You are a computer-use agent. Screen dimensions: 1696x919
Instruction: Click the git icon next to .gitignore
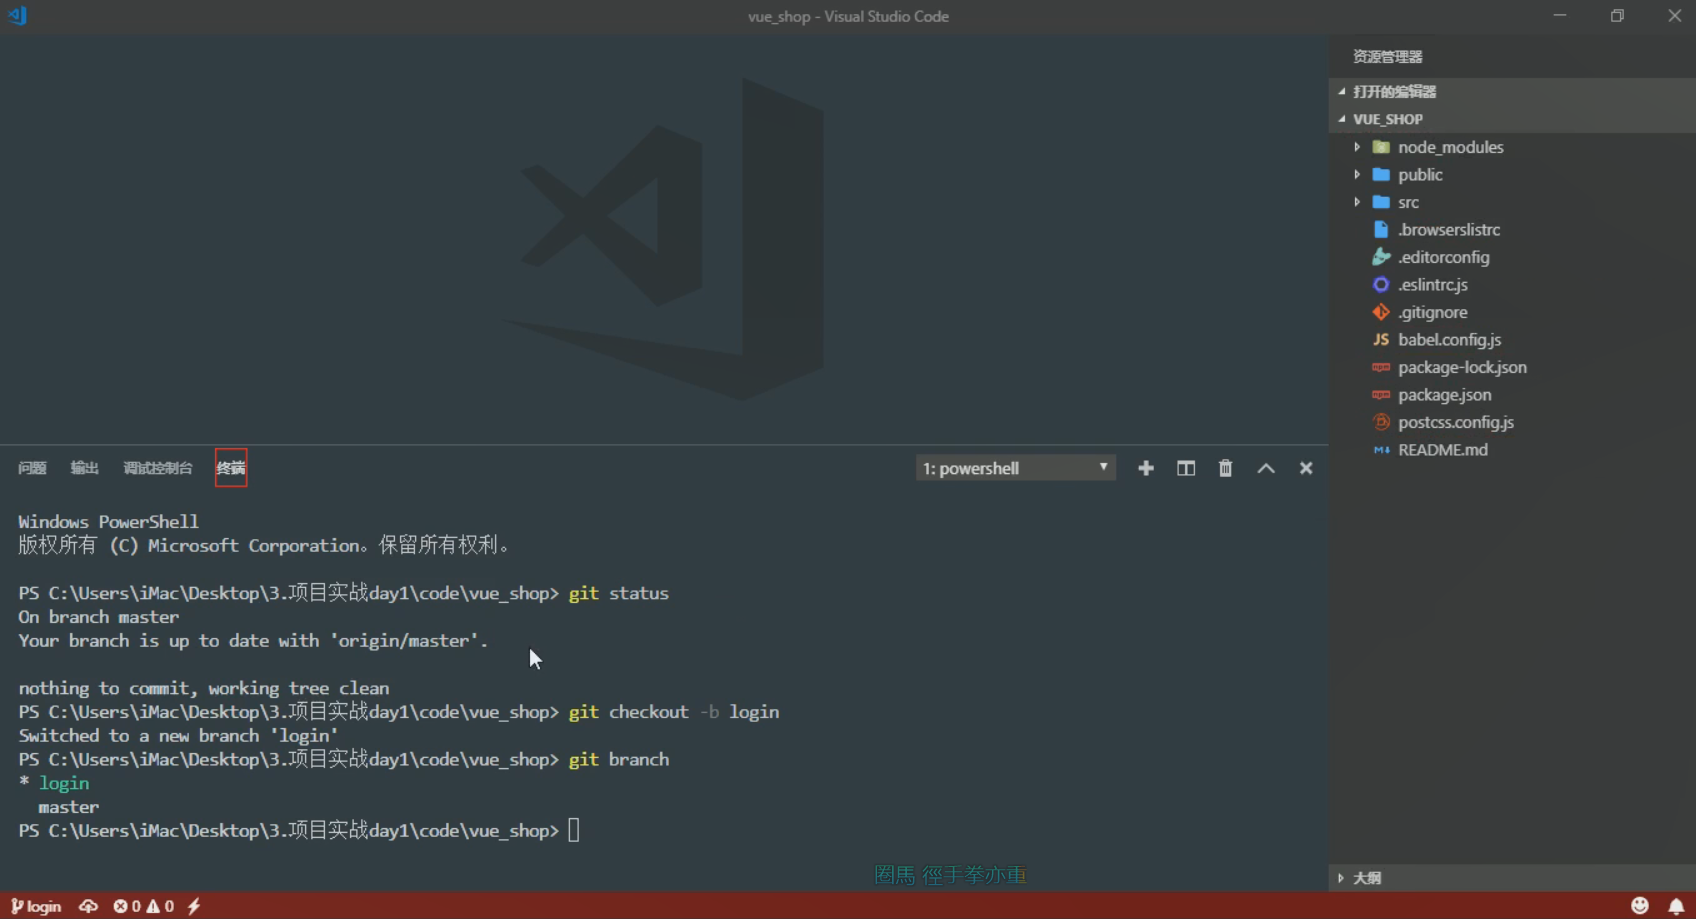[x=1381, y=312]
